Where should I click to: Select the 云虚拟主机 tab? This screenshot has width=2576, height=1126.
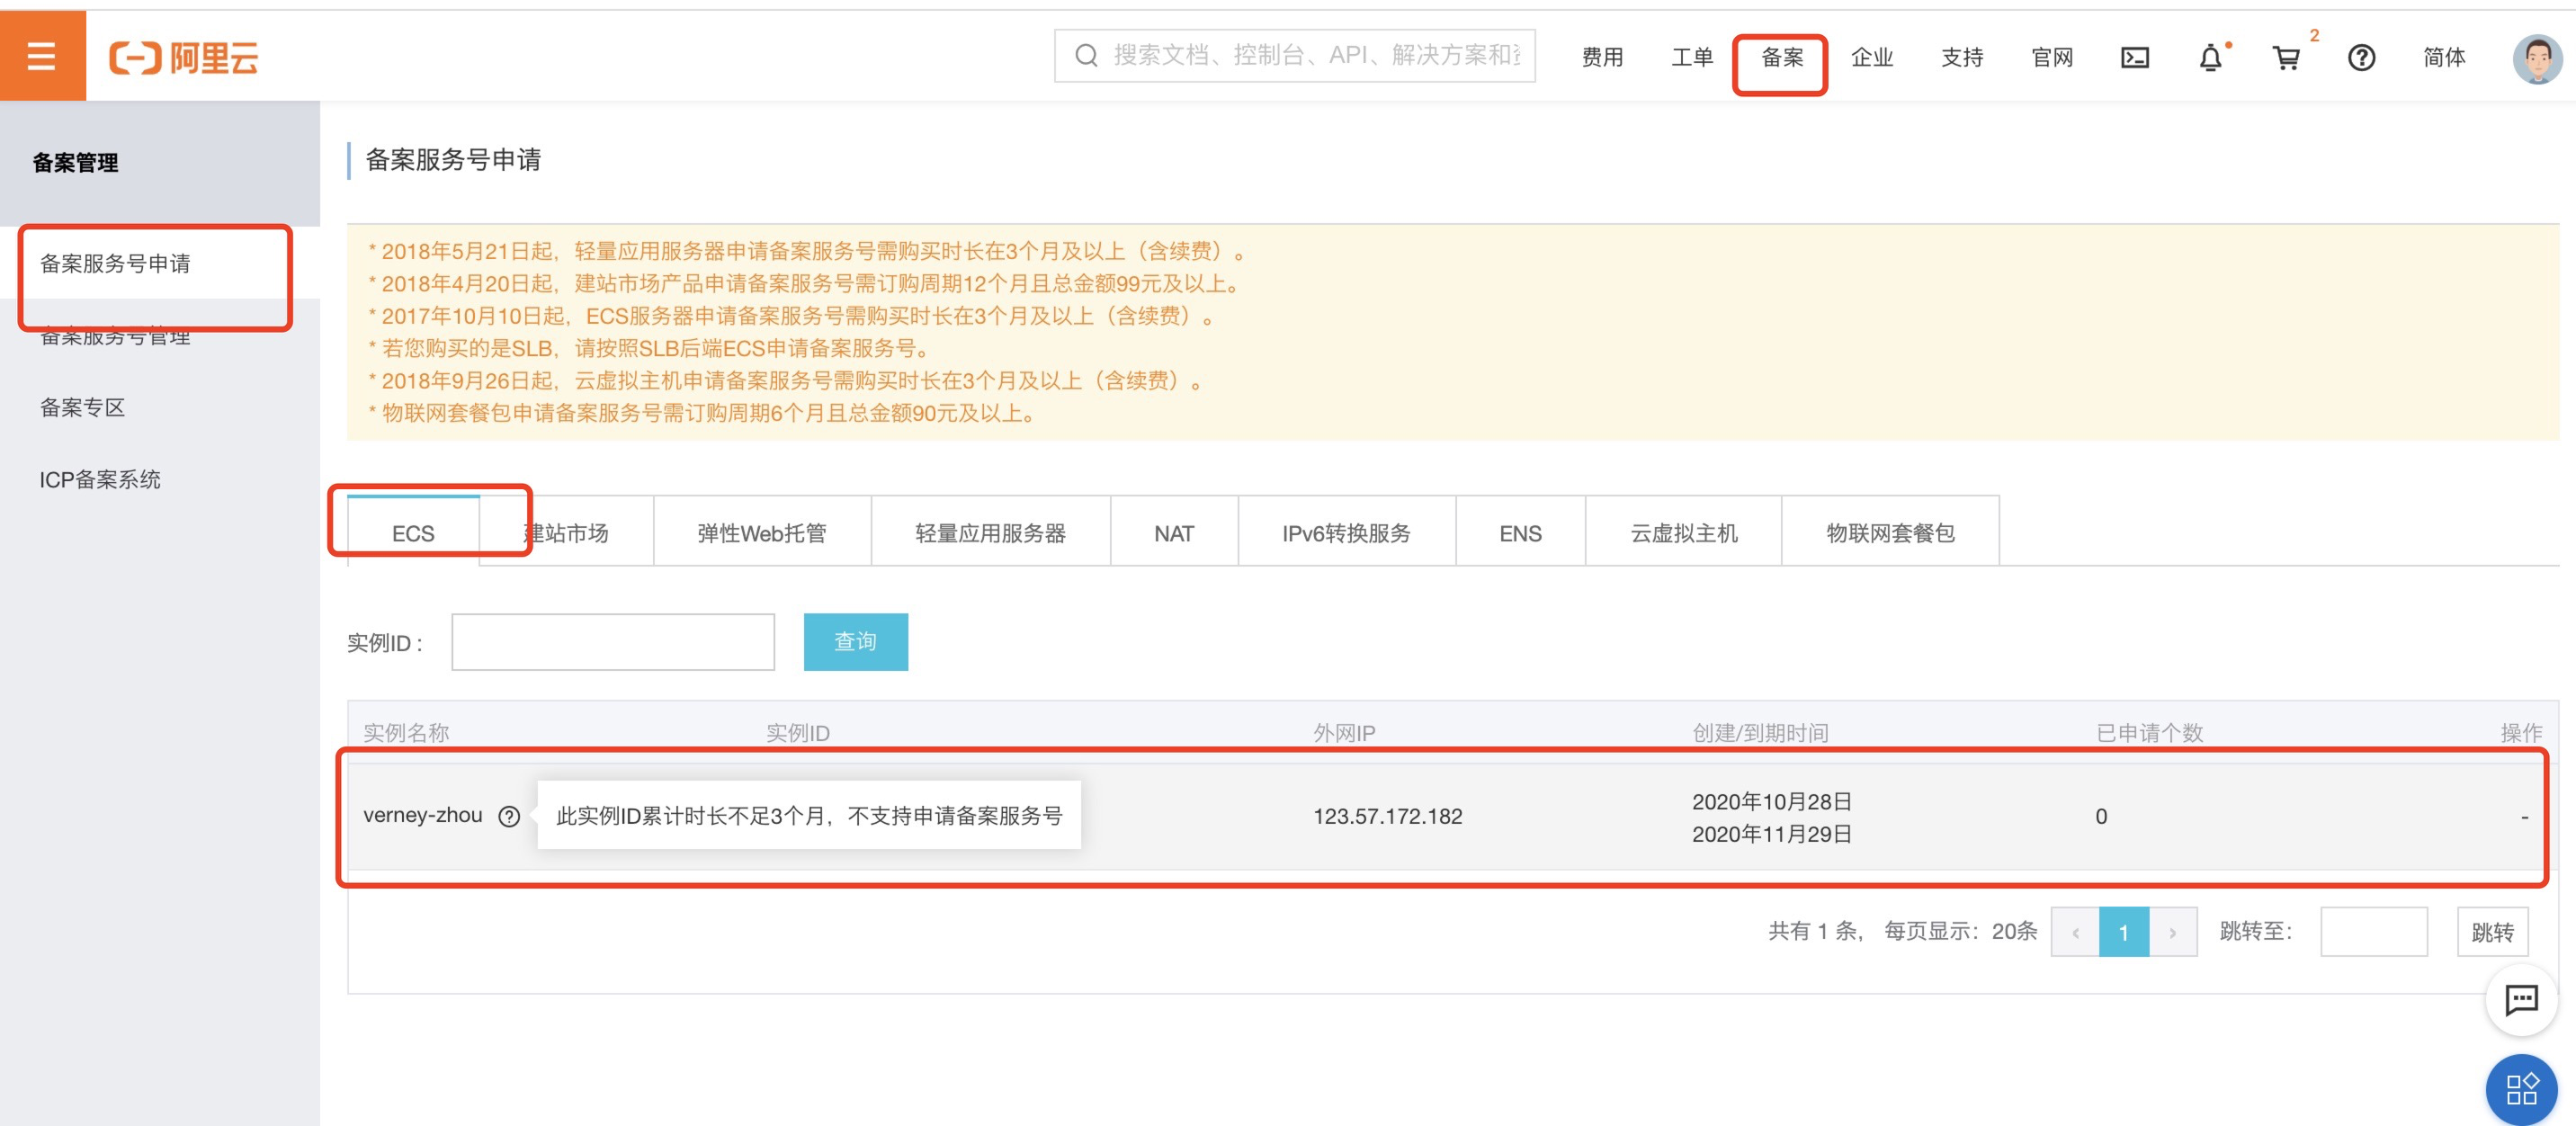[1683, 533]
